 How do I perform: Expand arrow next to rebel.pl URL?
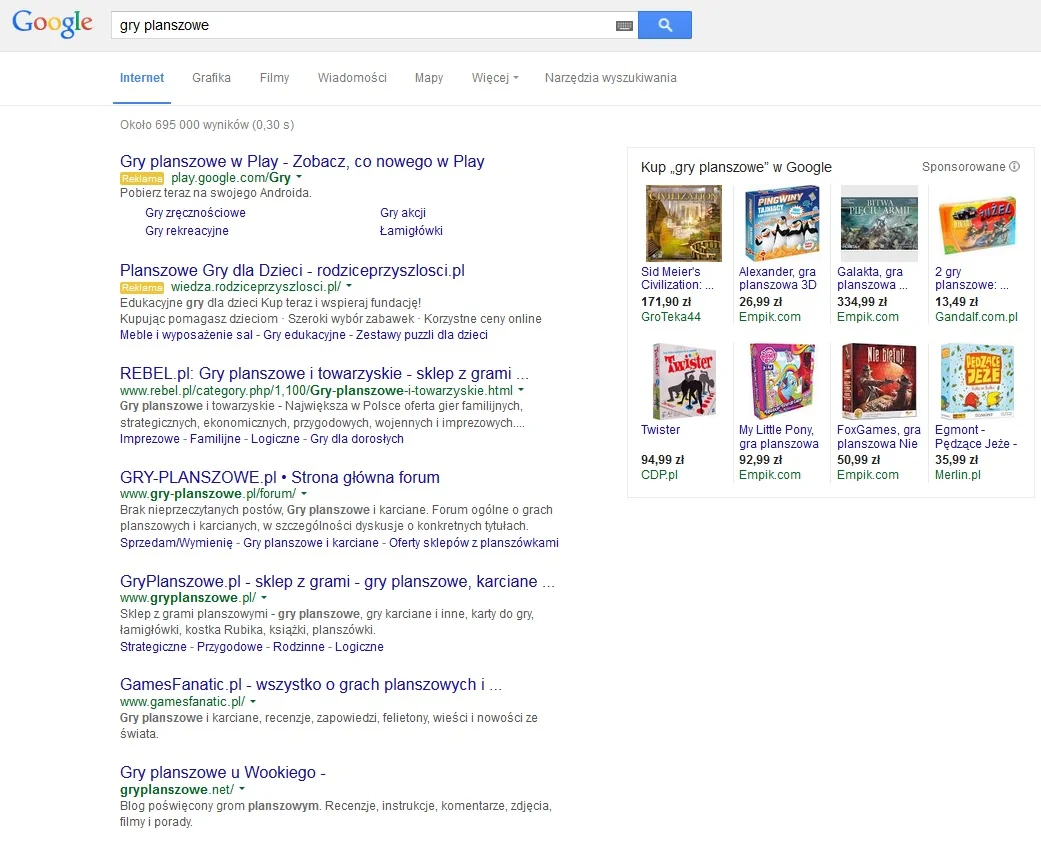(x=521, y=390)
